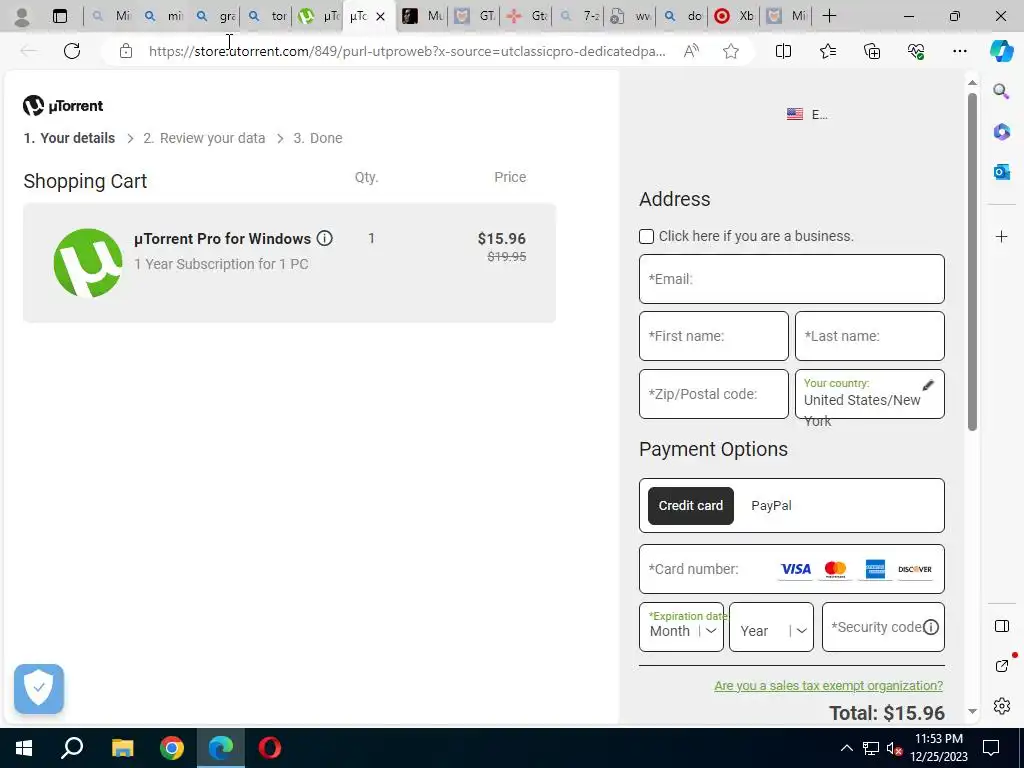Click the page vertical scrollbar thumb
This screenshot has height=768, width=1024.
(x=972, y=261)
